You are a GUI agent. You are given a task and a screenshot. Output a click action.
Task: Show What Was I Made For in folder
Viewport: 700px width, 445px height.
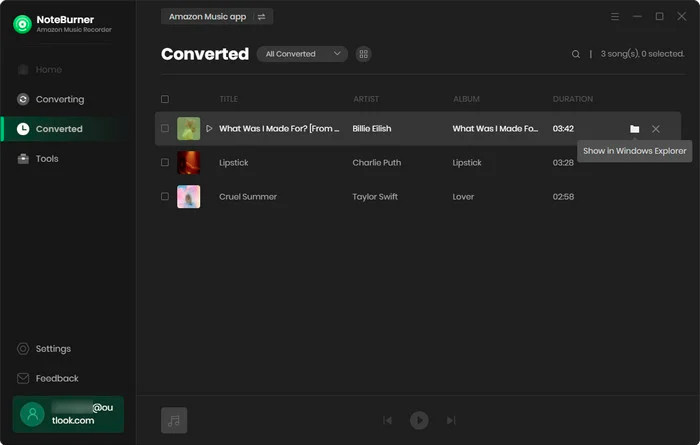[x=634, y=129]
